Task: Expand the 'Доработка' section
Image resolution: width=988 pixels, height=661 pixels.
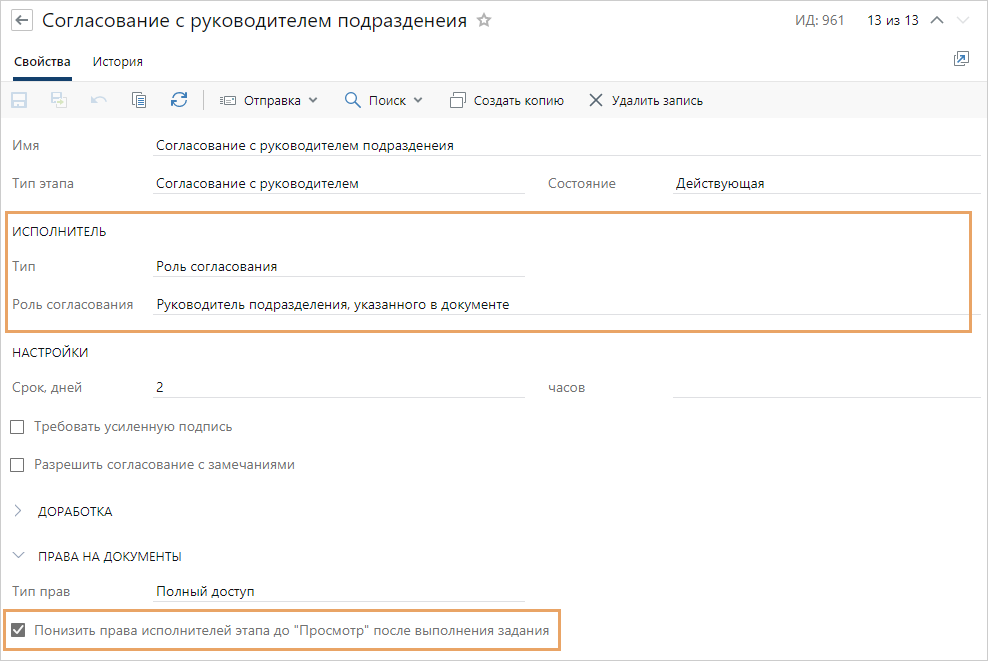Action: point(18,511)
